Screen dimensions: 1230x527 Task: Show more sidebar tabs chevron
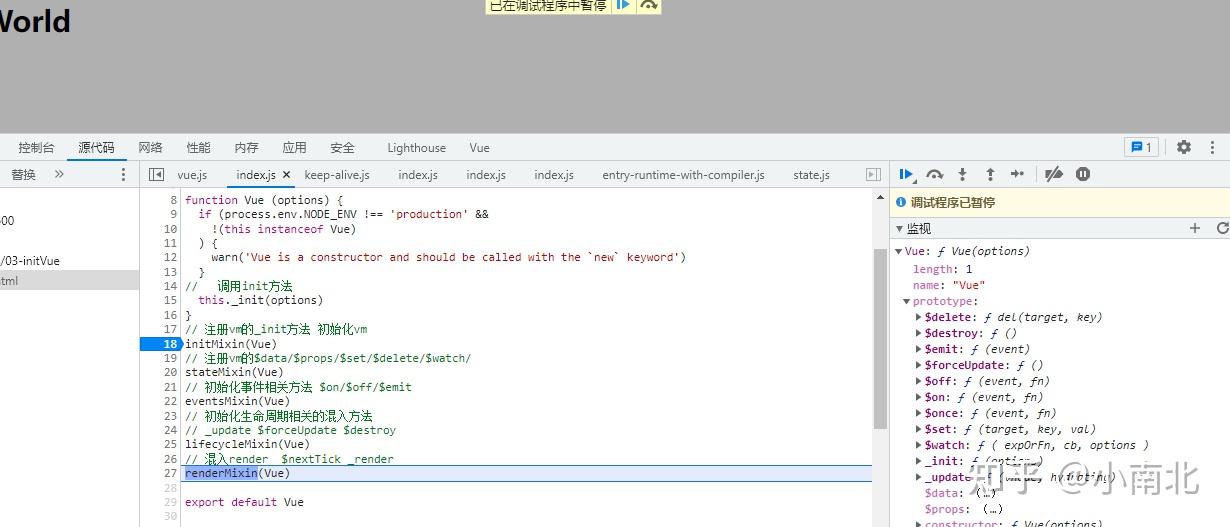[x=59, y=174]
